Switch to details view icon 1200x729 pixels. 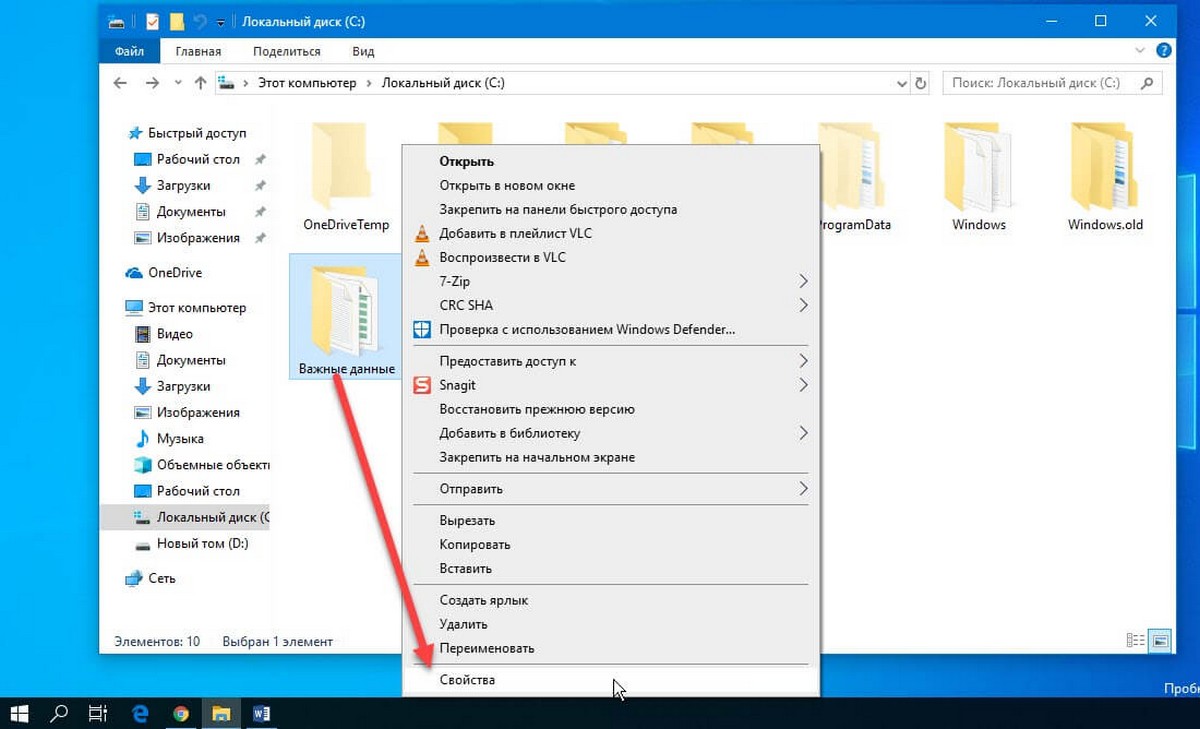[1136, 641]
